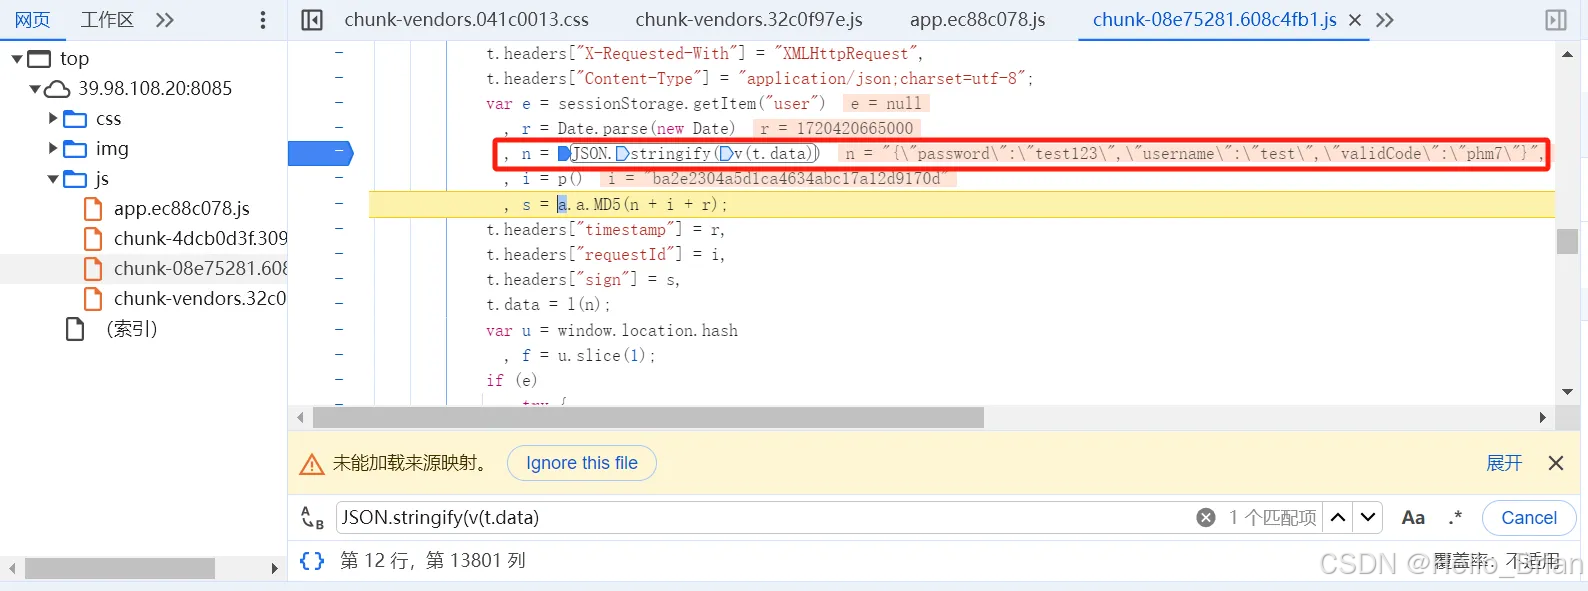Image resolution: width=1588 pixels, height=591 pixels.
Task: Jump to next search match
Action: (x=1368, y=517)
